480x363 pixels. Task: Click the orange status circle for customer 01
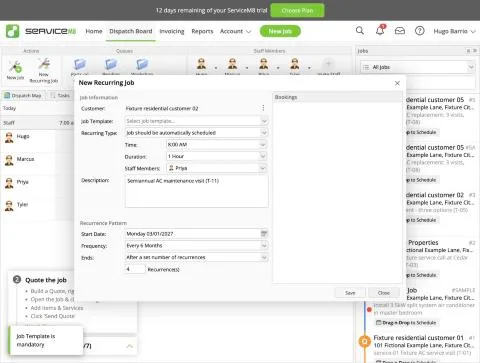365,341
